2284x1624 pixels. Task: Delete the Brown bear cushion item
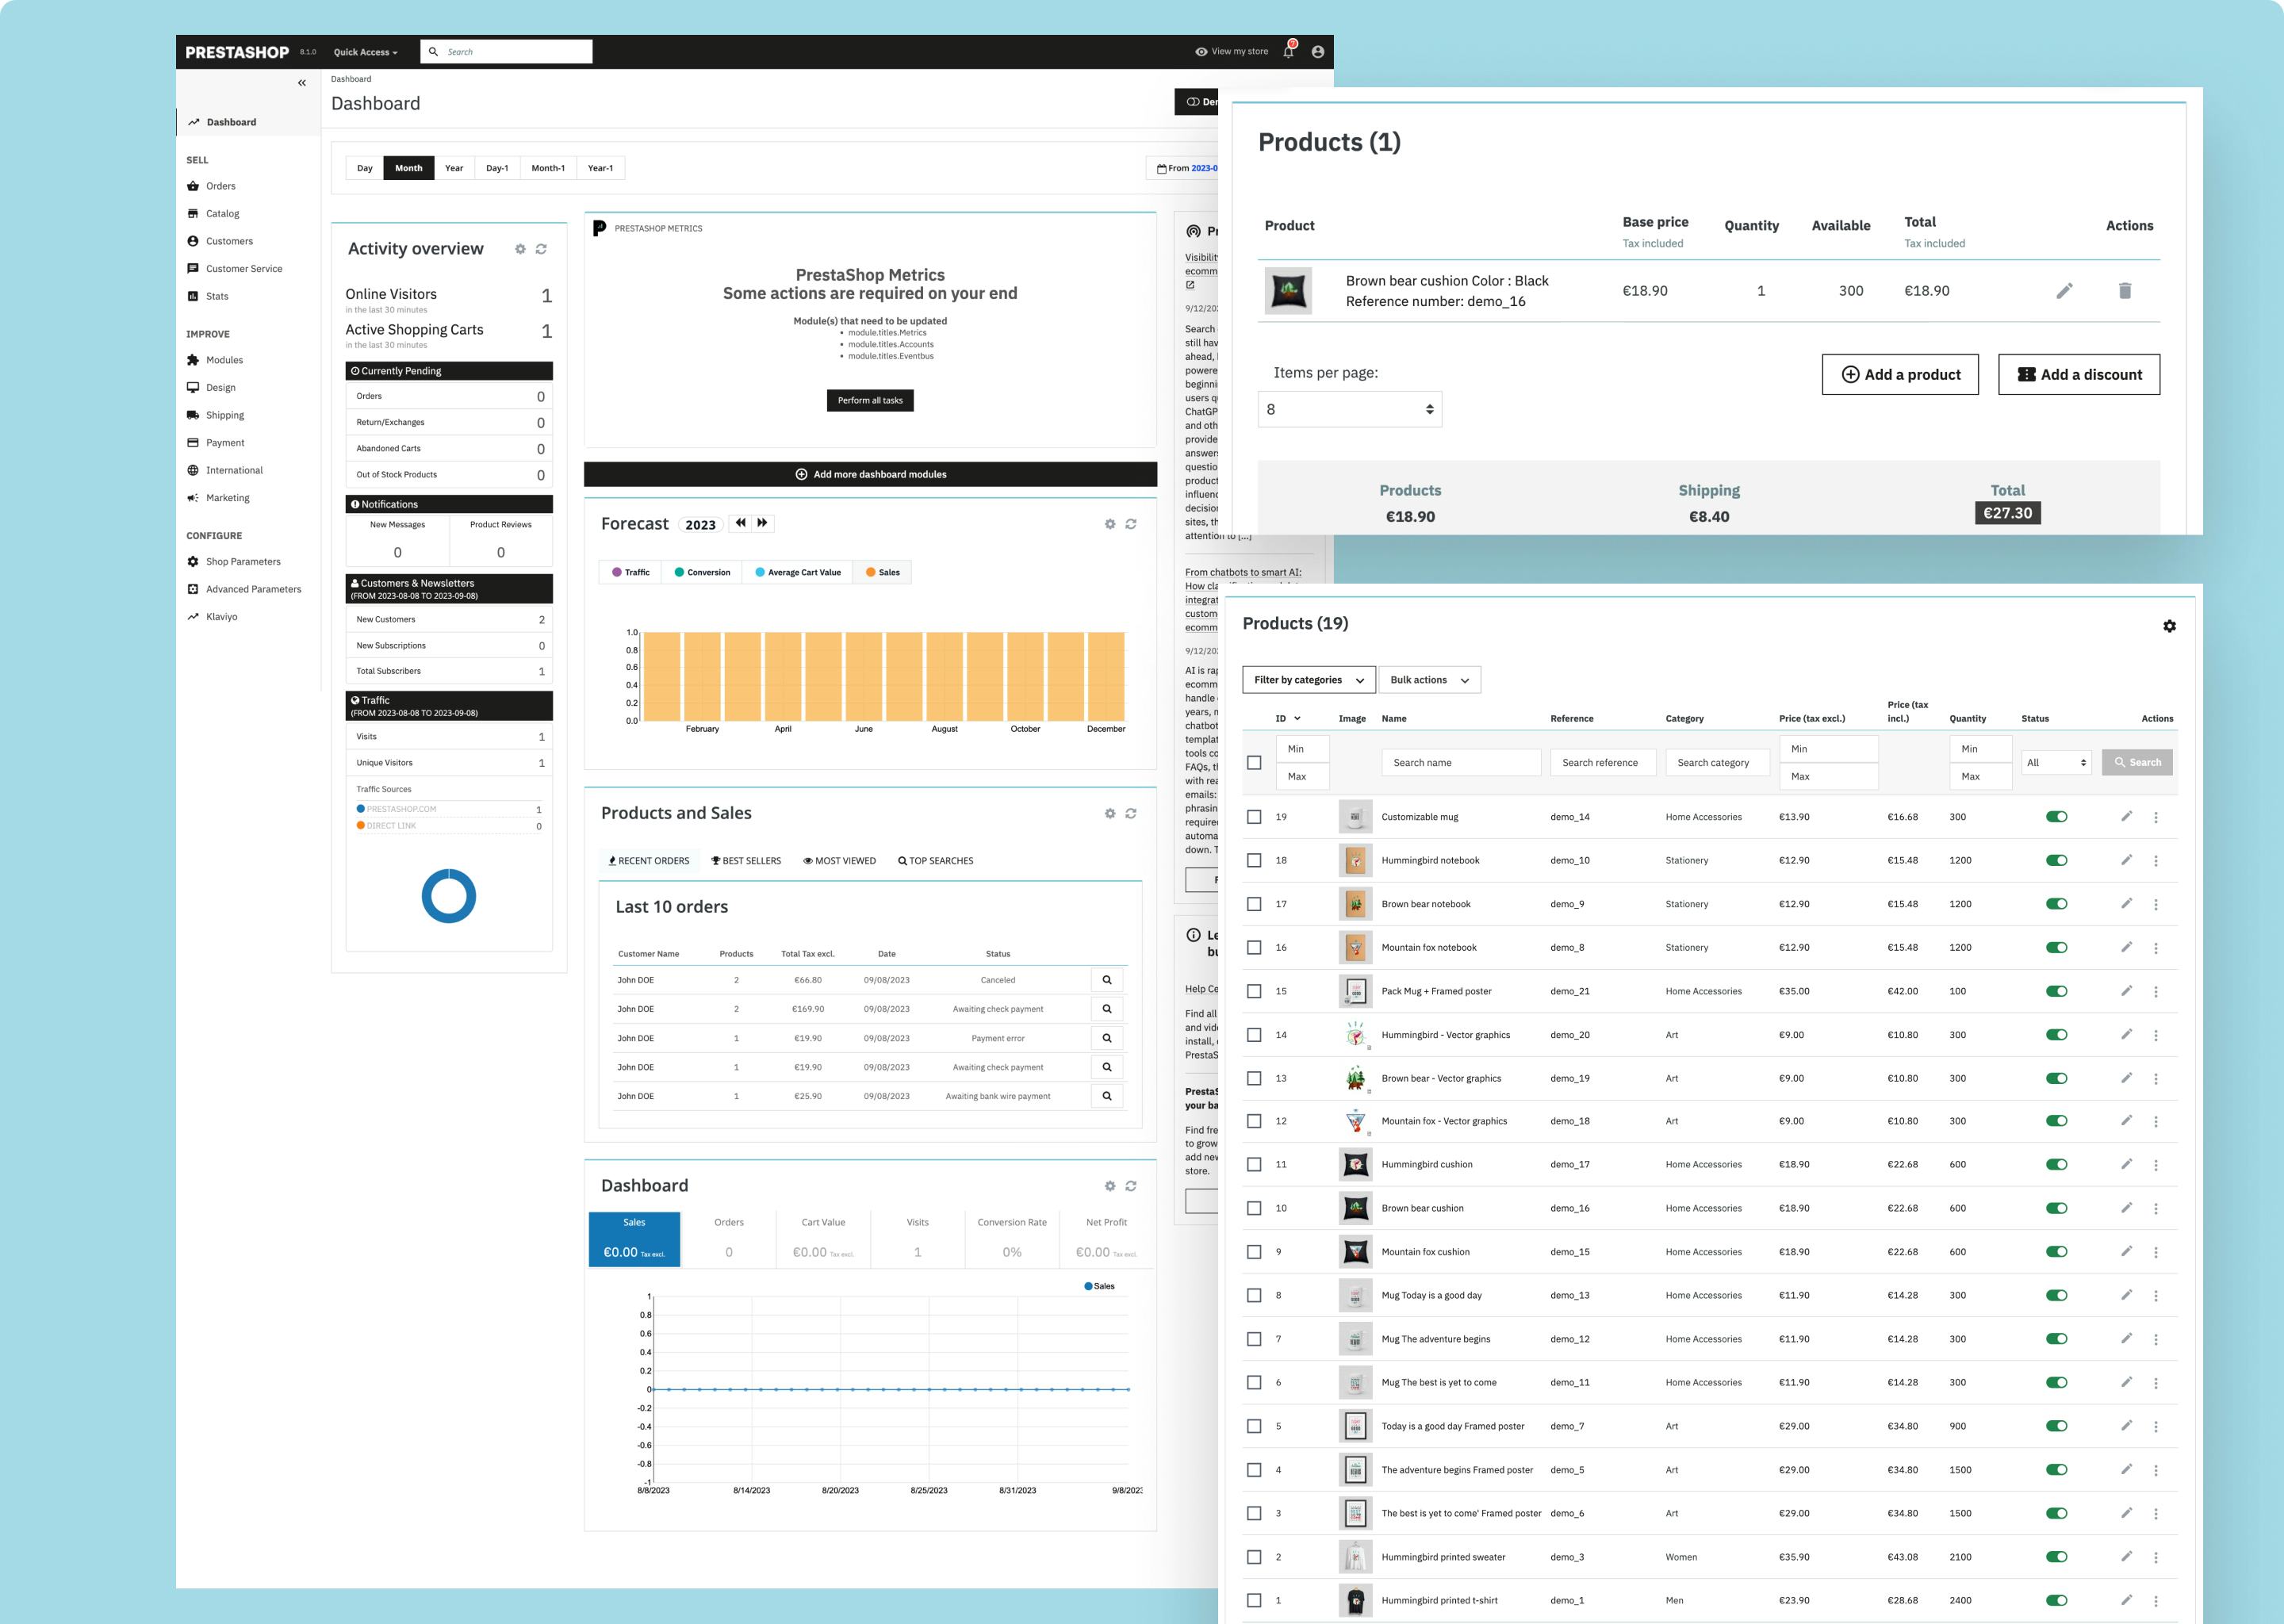[2126, 290]
